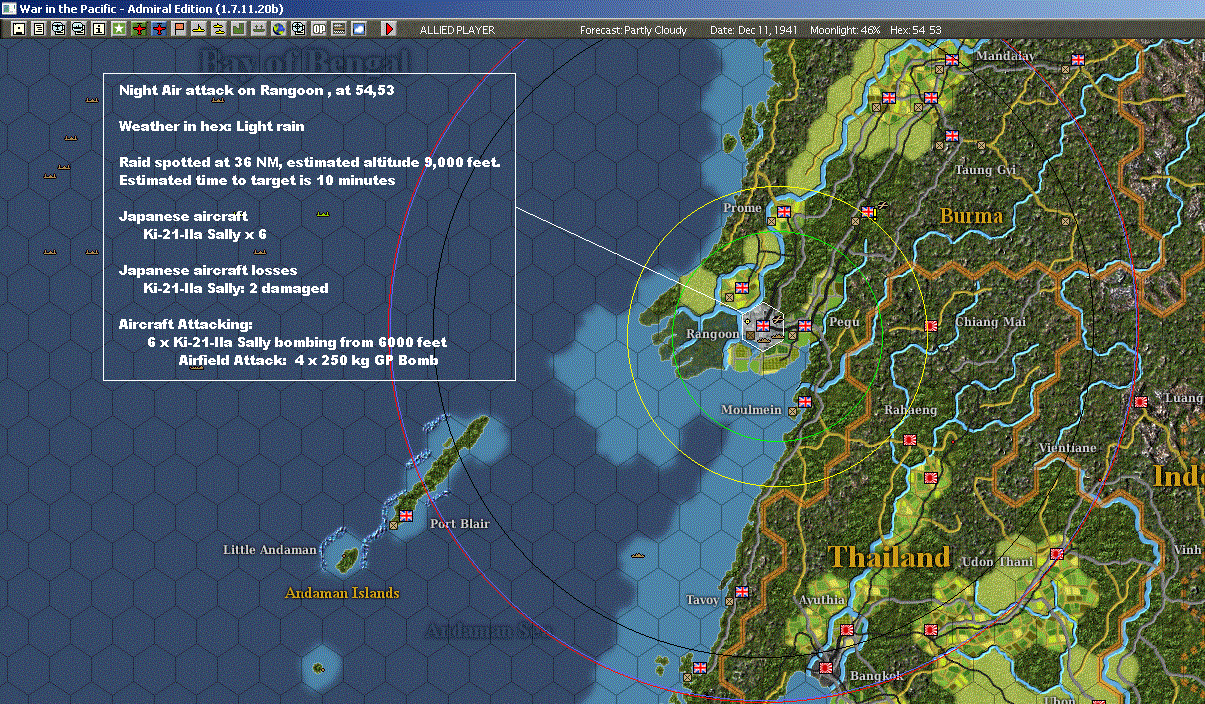Select the Rahaeng Japanese flag
The width and height of the screenshot is (1205, 704).
tap(911, 439)
